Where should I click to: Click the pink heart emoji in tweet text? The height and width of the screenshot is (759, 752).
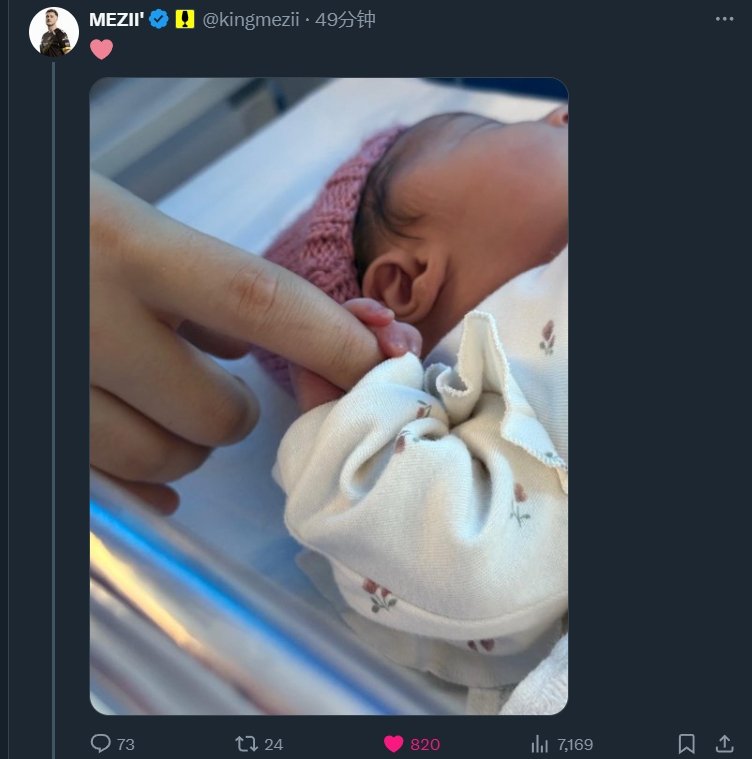pyautogui.click(x=102, y=49)
